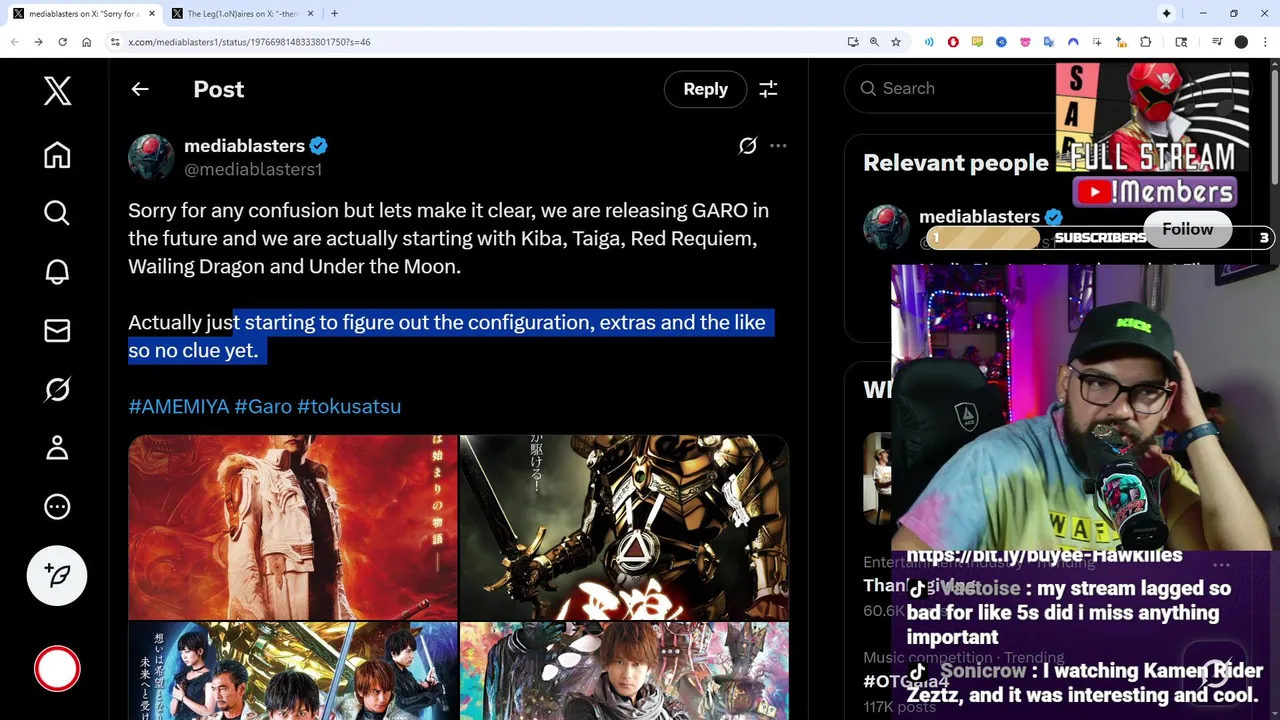The width and height of the screenshot is (1280, 720).
Task: Open Grok icon in sidebar
Action: tap(57, 389)
